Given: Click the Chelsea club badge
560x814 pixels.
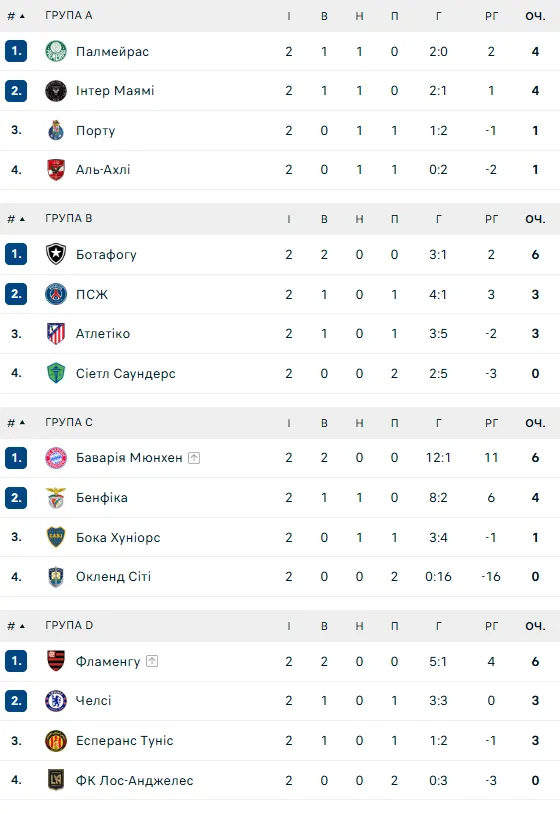Looking at the screenshot, I should 56,701.
